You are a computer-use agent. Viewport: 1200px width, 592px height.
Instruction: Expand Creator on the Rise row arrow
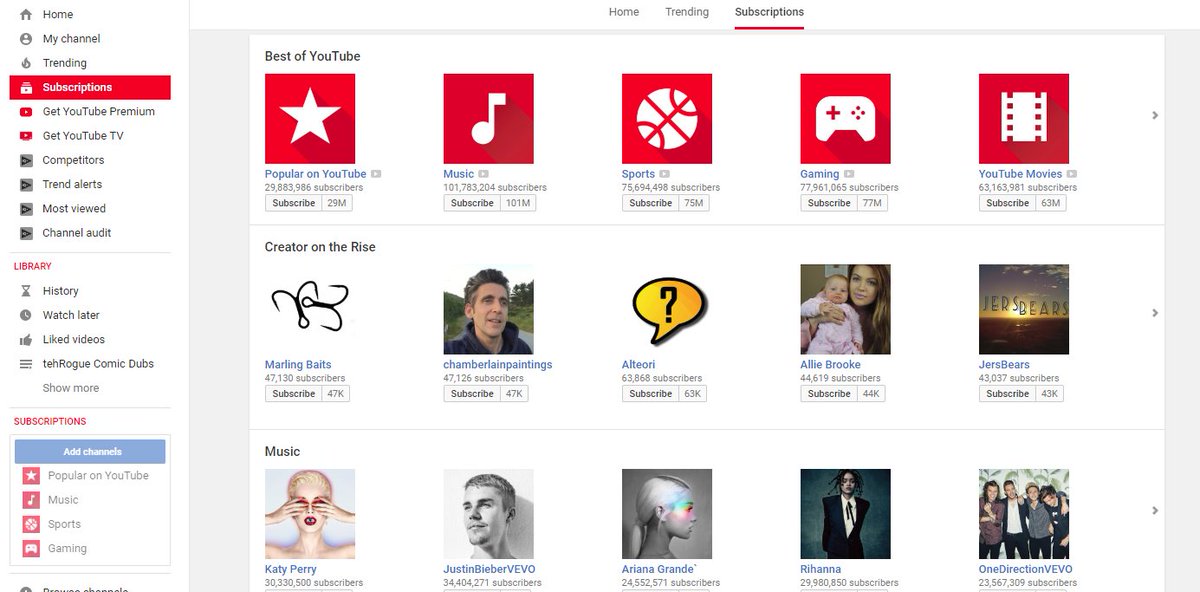[1155, 313]
